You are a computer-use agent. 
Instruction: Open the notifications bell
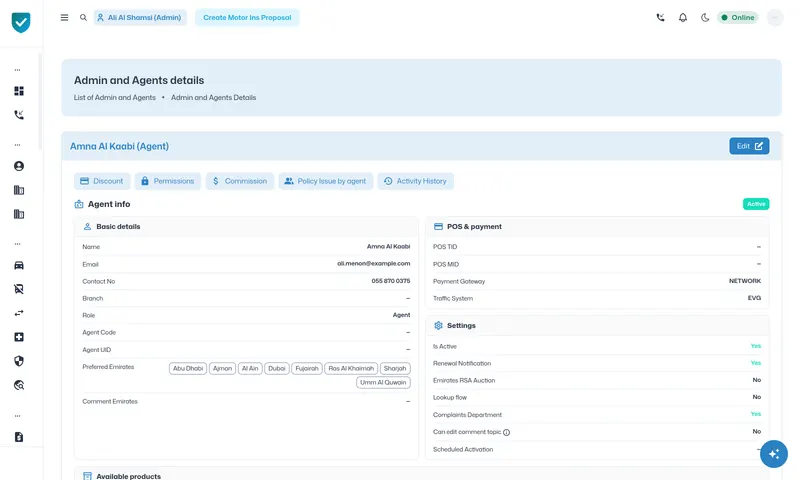683,17
